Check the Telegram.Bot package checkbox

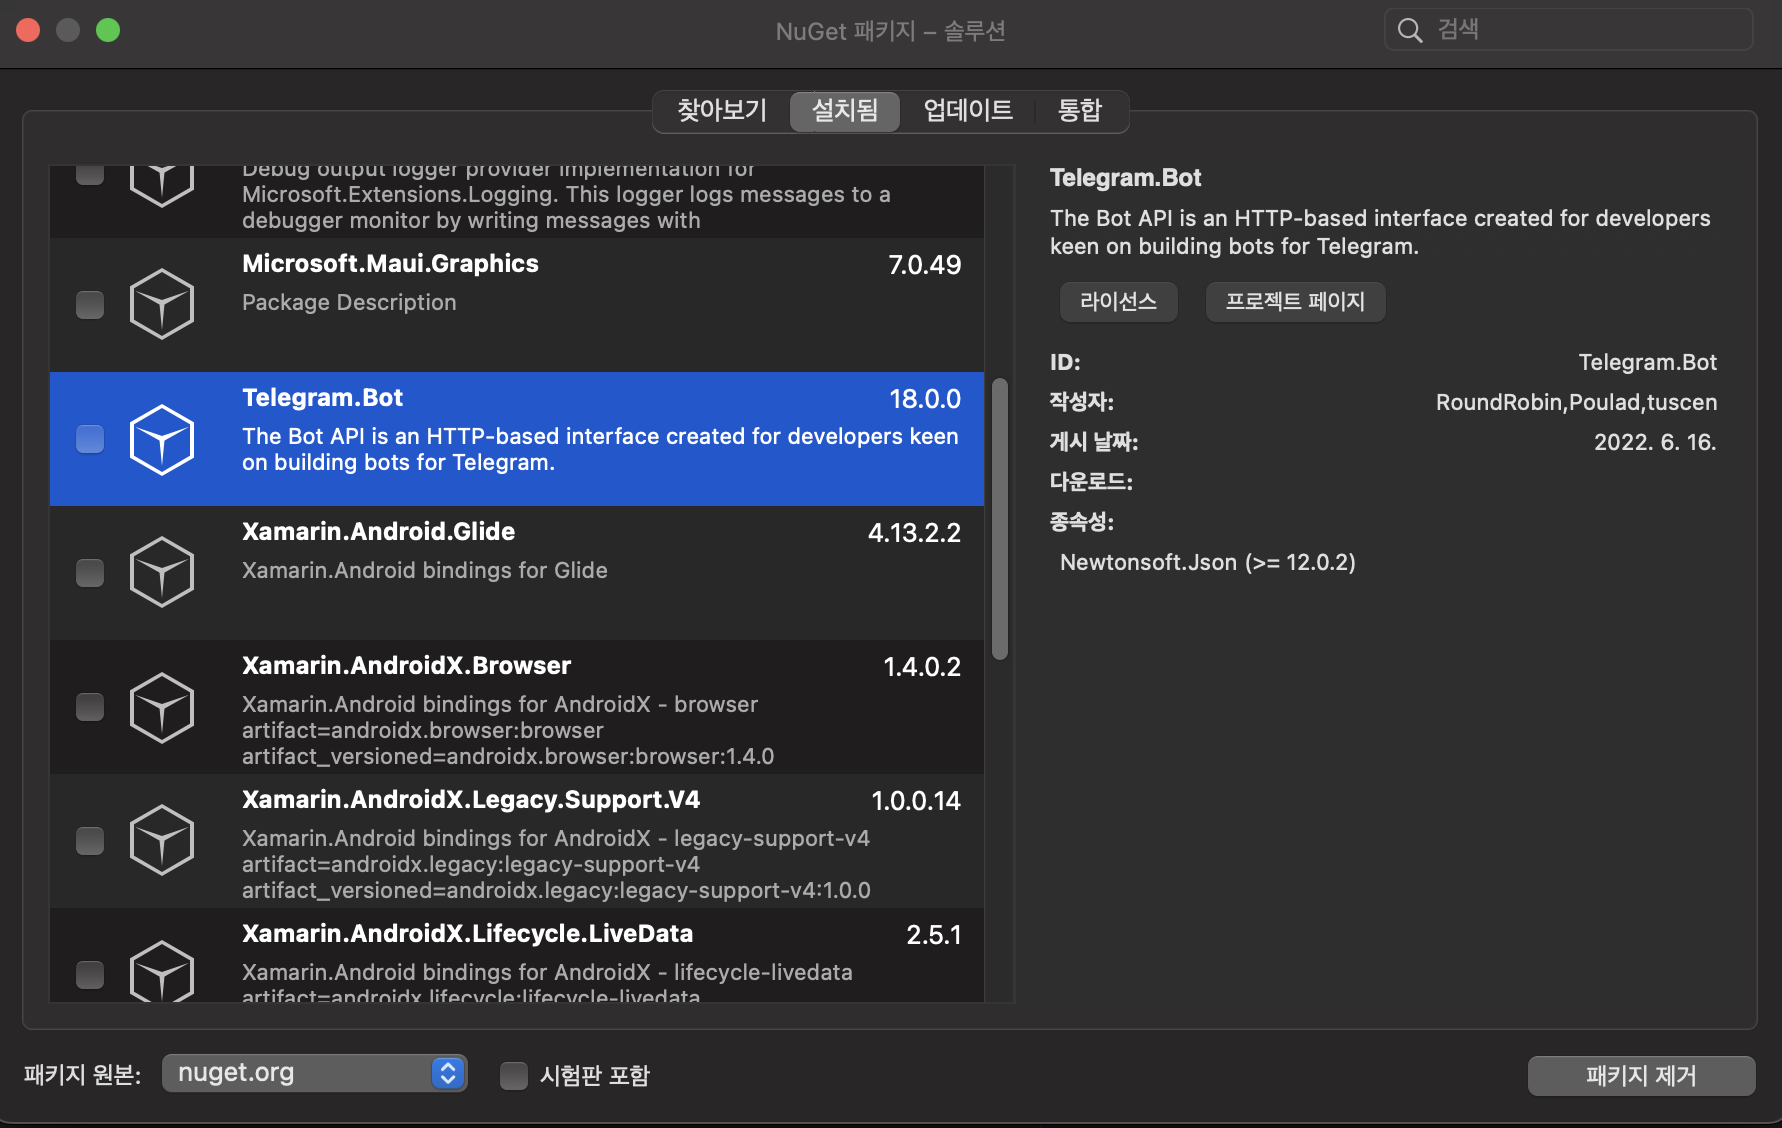pos(90,439)
